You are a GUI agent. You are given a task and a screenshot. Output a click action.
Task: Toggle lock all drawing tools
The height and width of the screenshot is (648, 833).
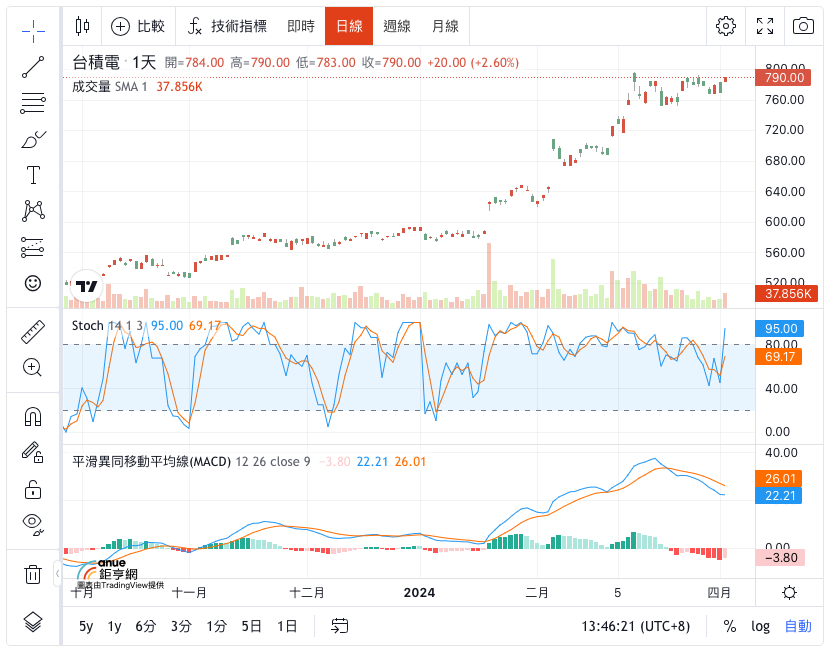[33, 489]
